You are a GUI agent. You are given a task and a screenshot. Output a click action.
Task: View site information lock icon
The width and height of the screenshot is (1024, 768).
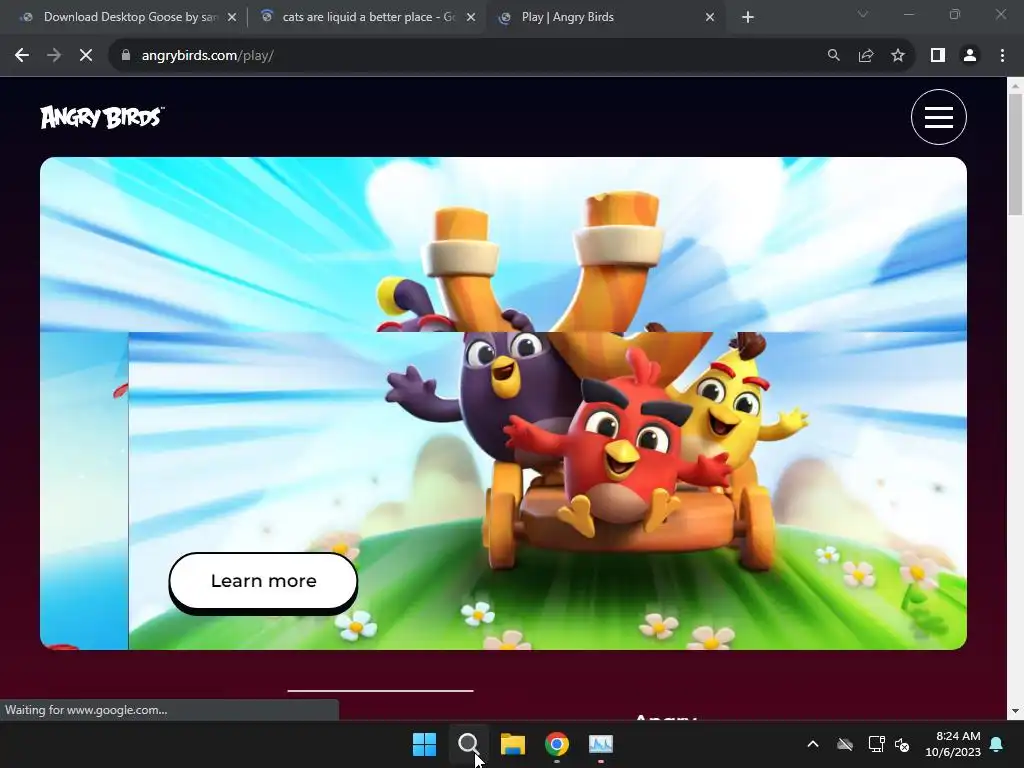[125, 56]
